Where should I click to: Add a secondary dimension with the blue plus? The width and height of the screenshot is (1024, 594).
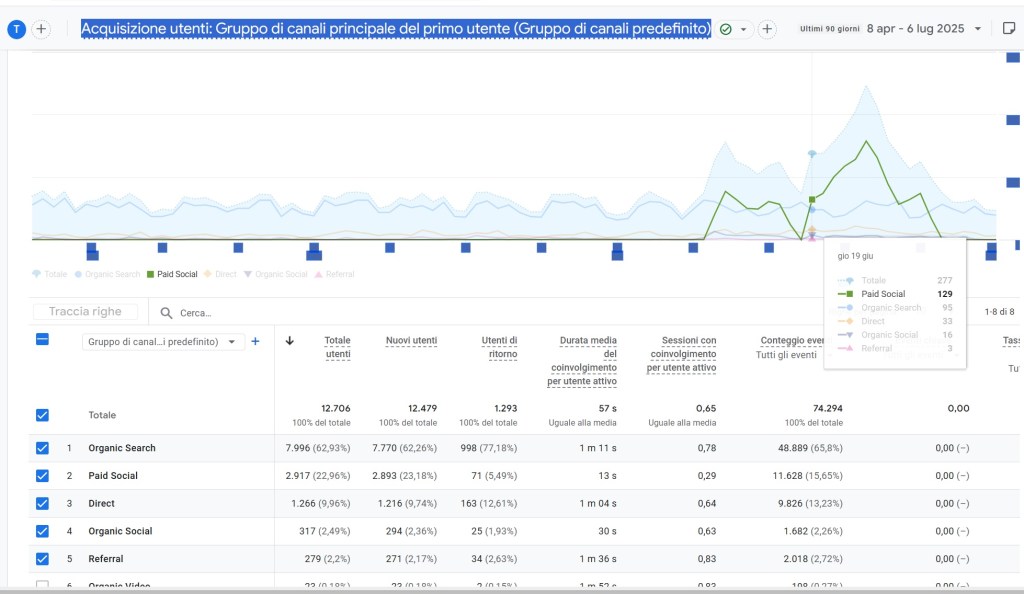pyautogui.click(x=255, y=341)
